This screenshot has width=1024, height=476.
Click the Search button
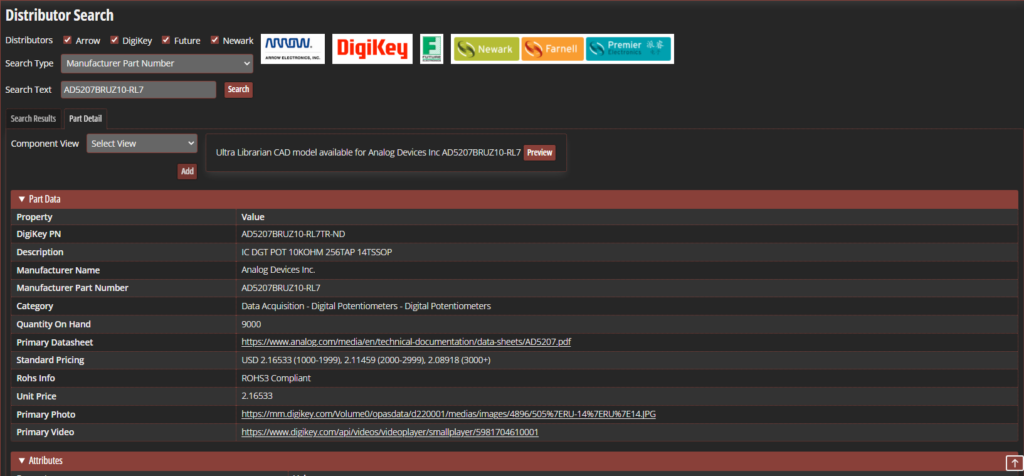click(x=238, y=89)
